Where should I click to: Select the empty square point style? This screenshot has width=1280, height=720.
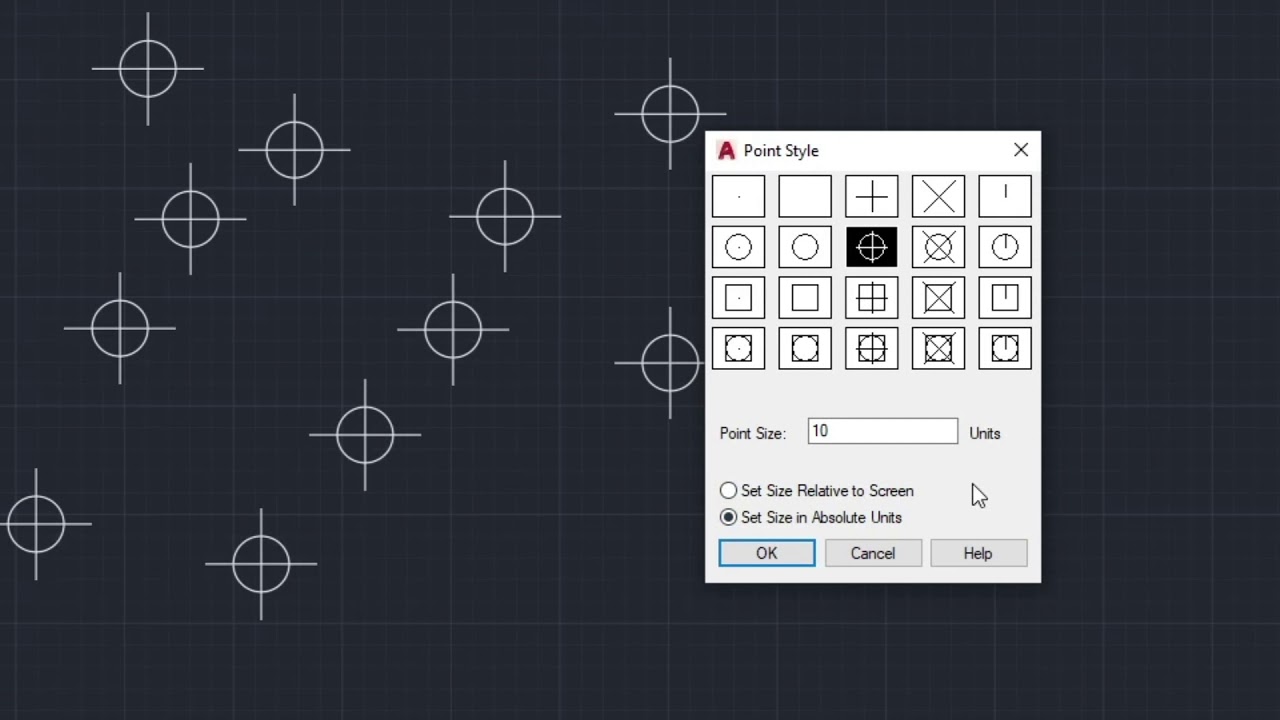tap(805, 298)
